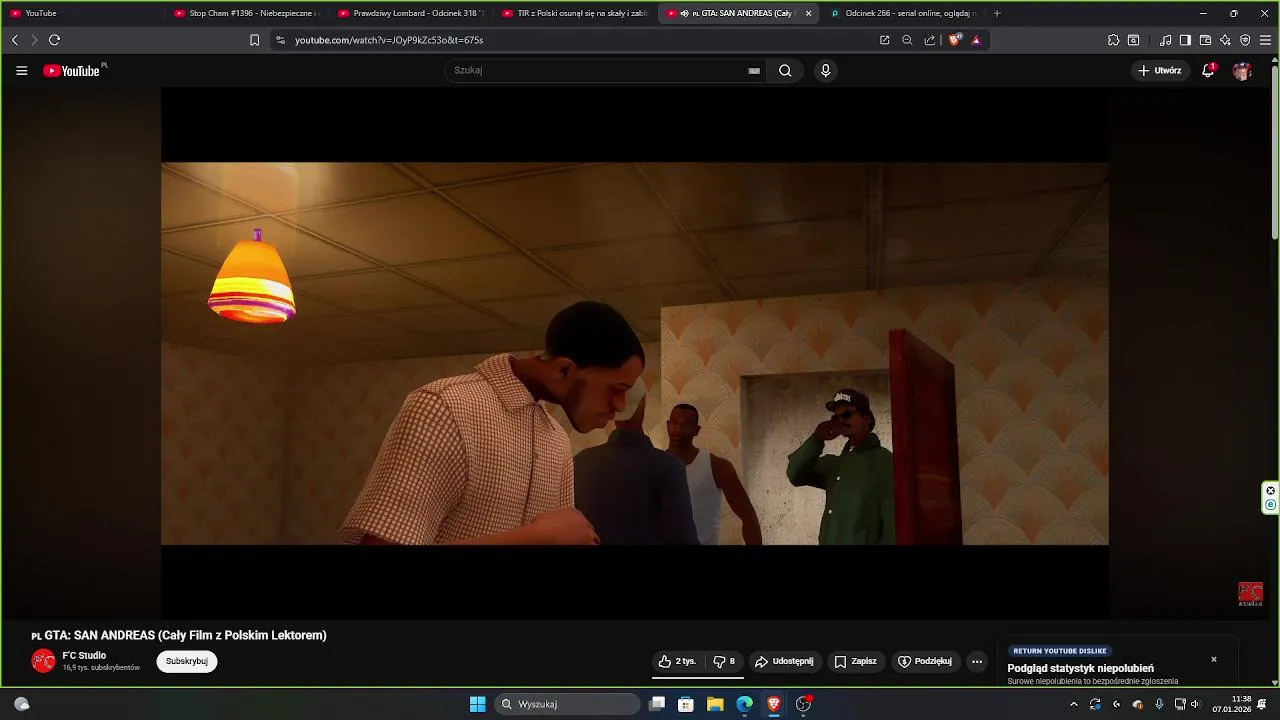Close the GTA: SAN ANDREAS tab
Image resolution: width=1280 pixels, height=720 pixels.
808,13
